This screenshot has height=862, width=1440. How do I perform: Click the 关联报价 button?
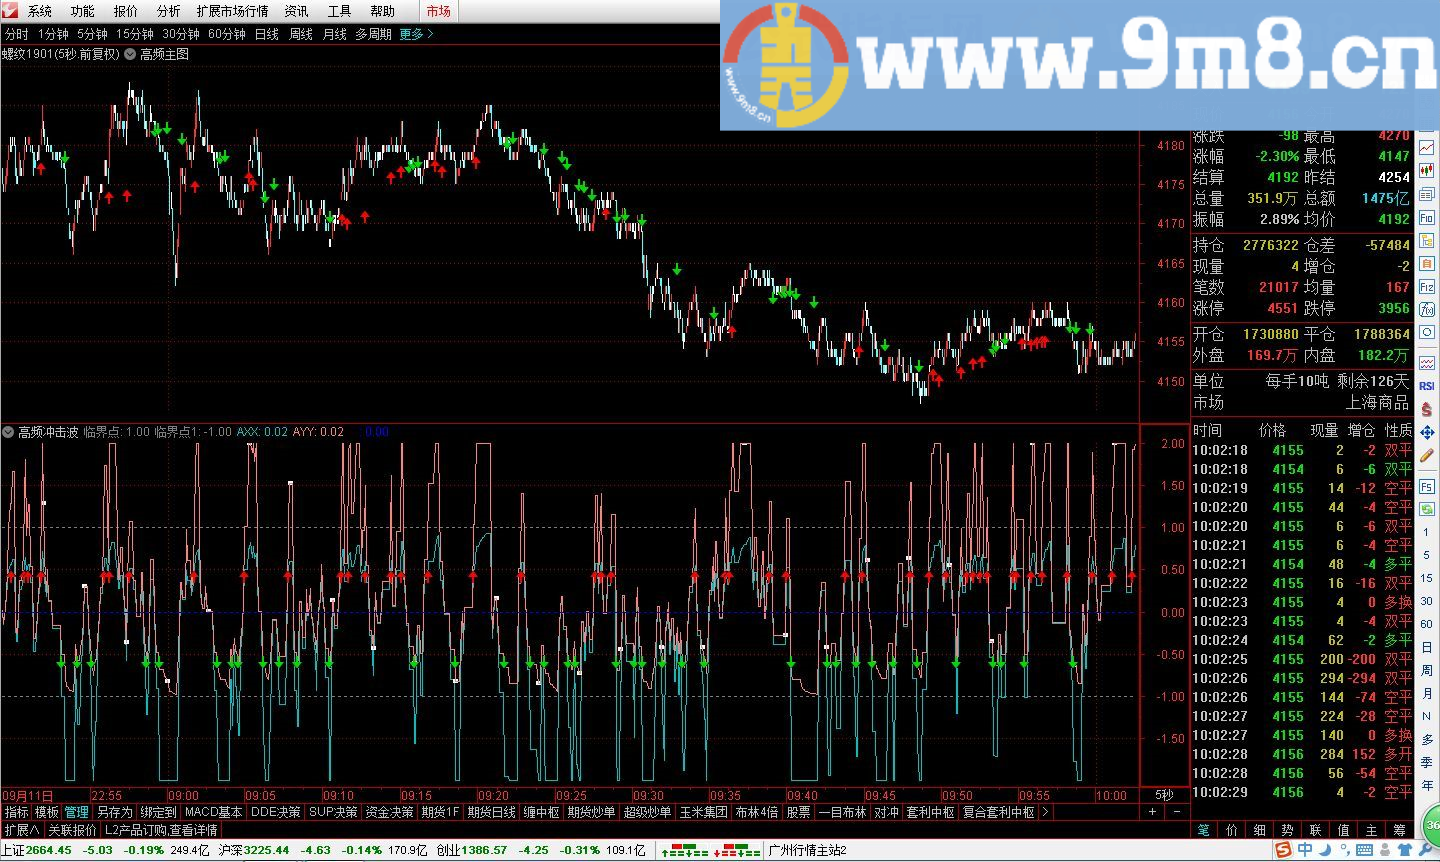pyautogui.click(x=72, y=830)
